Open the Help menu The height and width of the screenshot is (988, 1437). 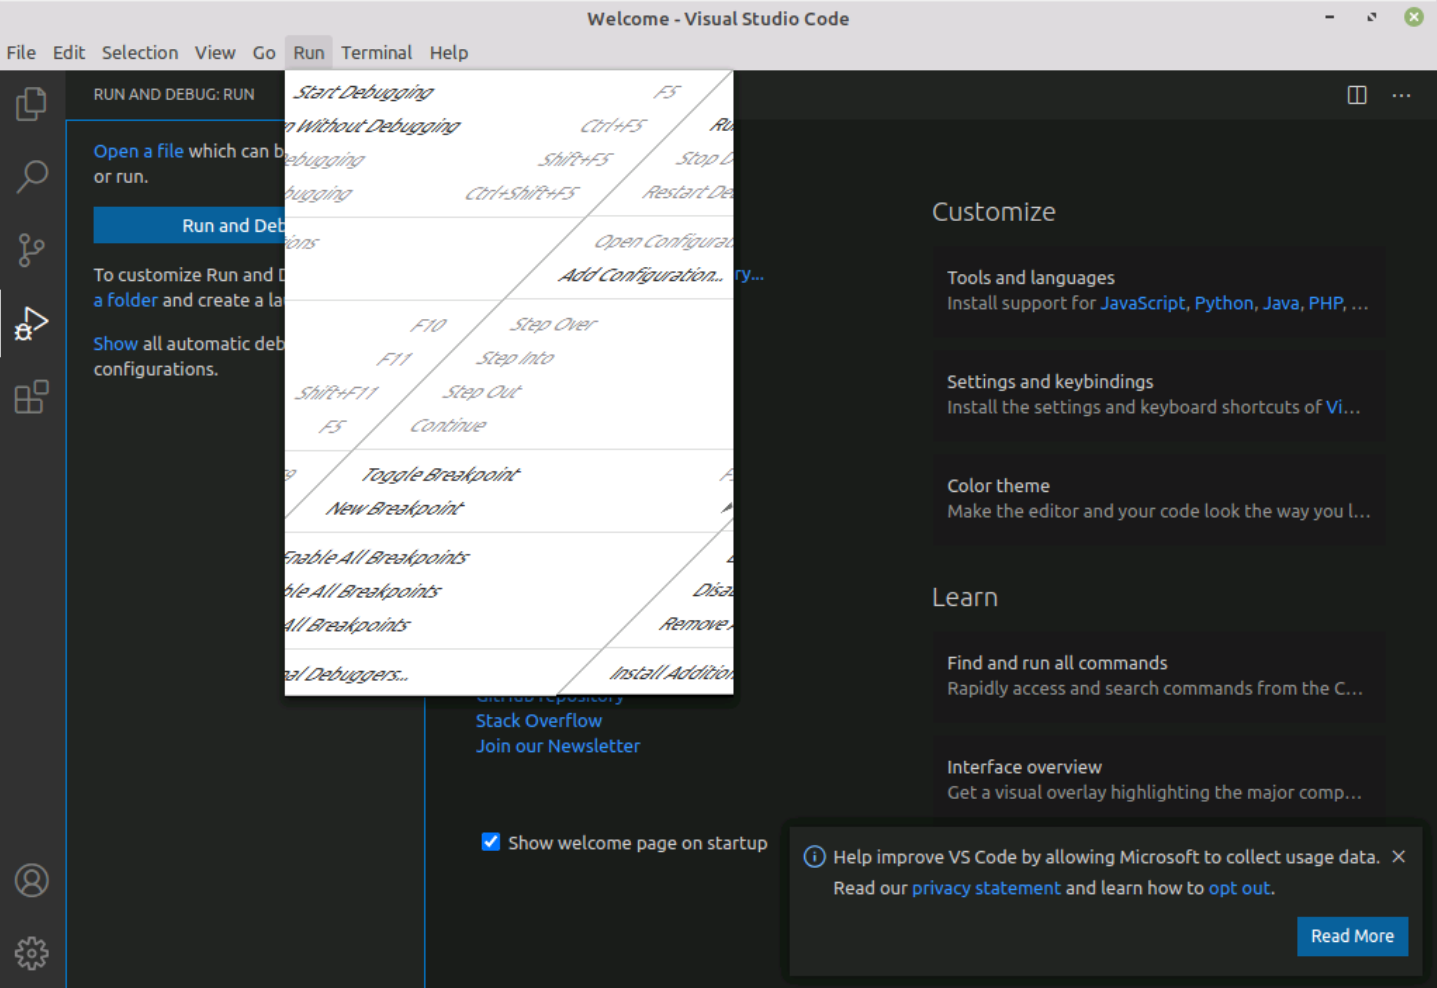click(x=448, y=52)
